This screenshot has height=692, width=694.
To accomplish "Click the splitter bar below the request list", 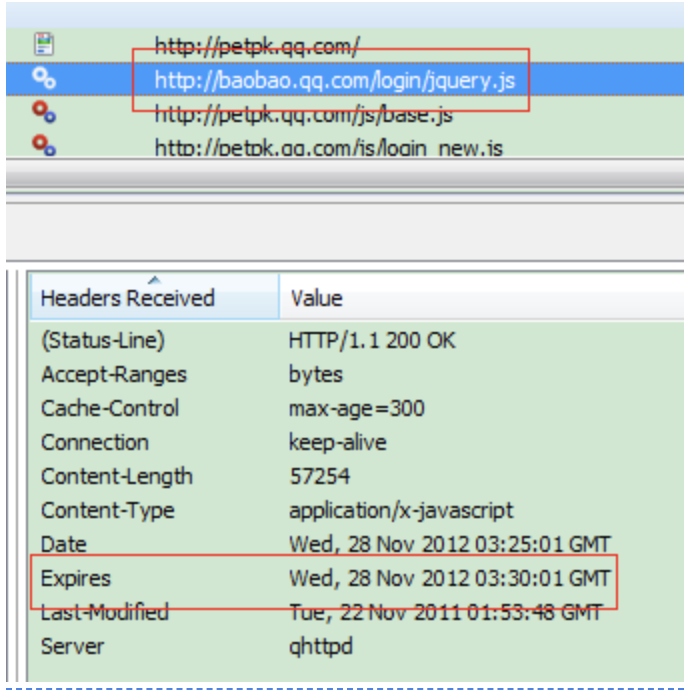I will click(345, 175).
